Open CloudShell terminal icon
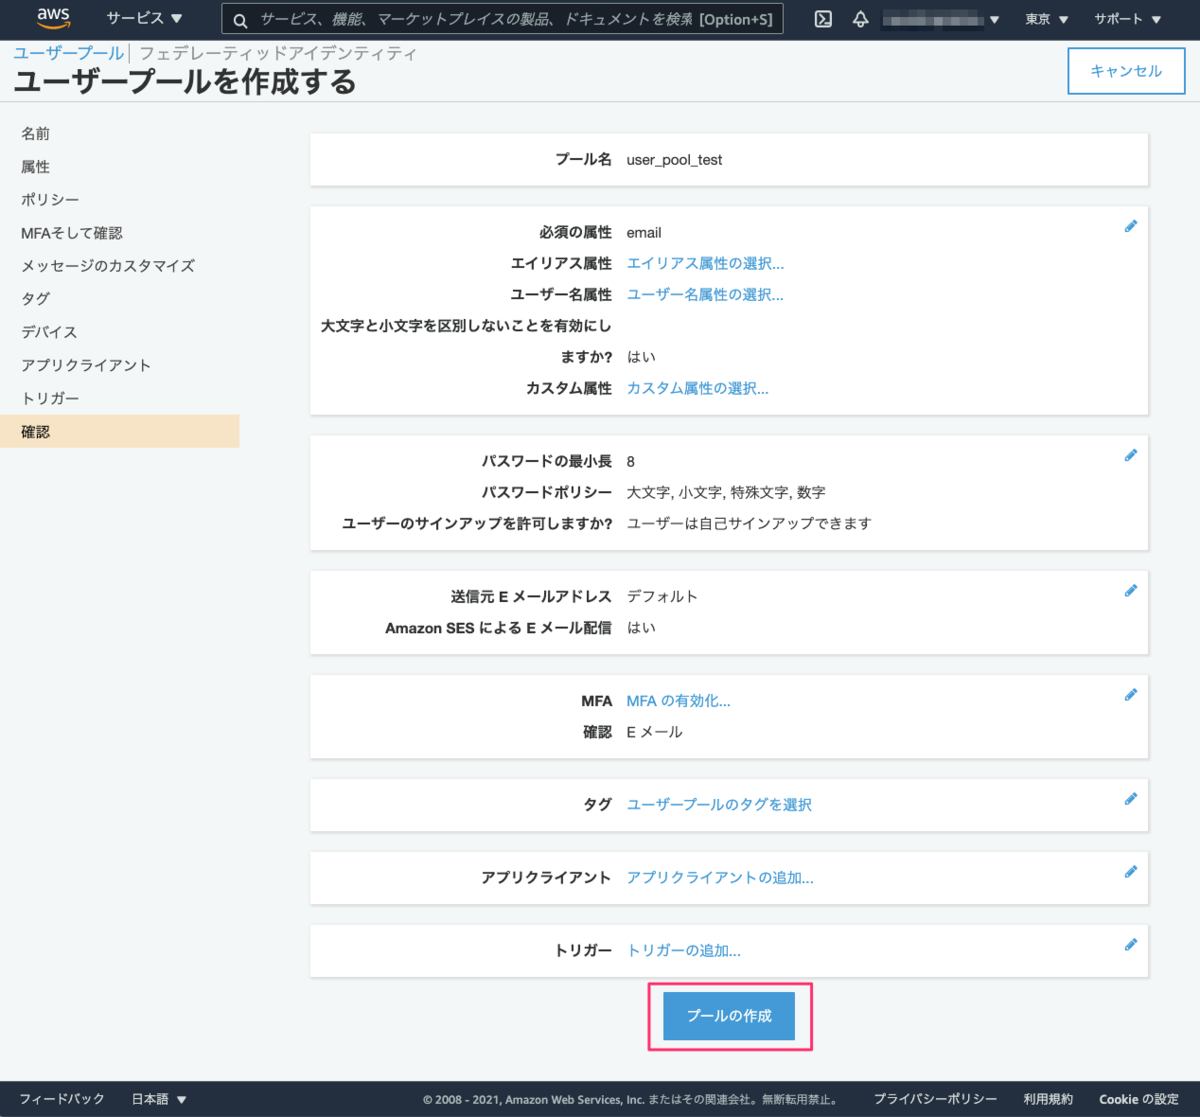The height and width of the screenshot is (1117, 1200). (823, 19)
